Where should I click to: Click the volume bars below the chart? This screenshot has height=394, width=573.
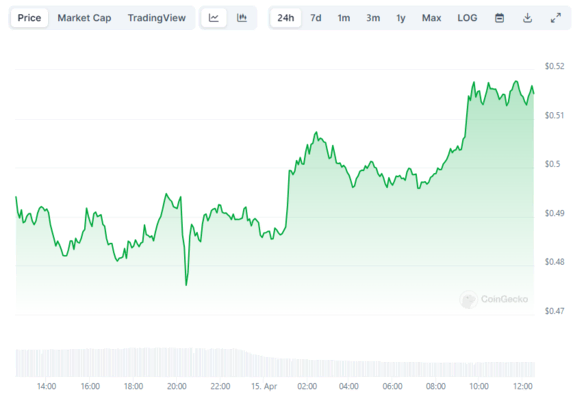[x=275, y=362]
